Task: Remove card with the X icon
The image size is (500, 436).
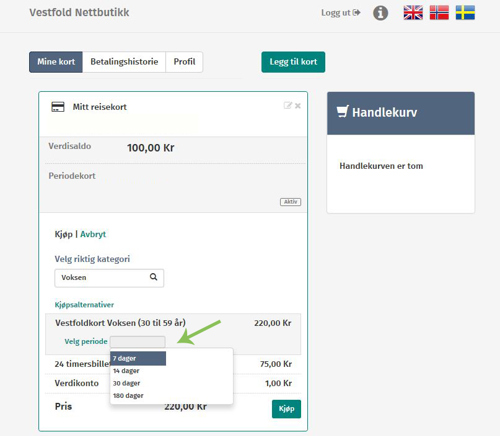Action: tap(298, 106)
